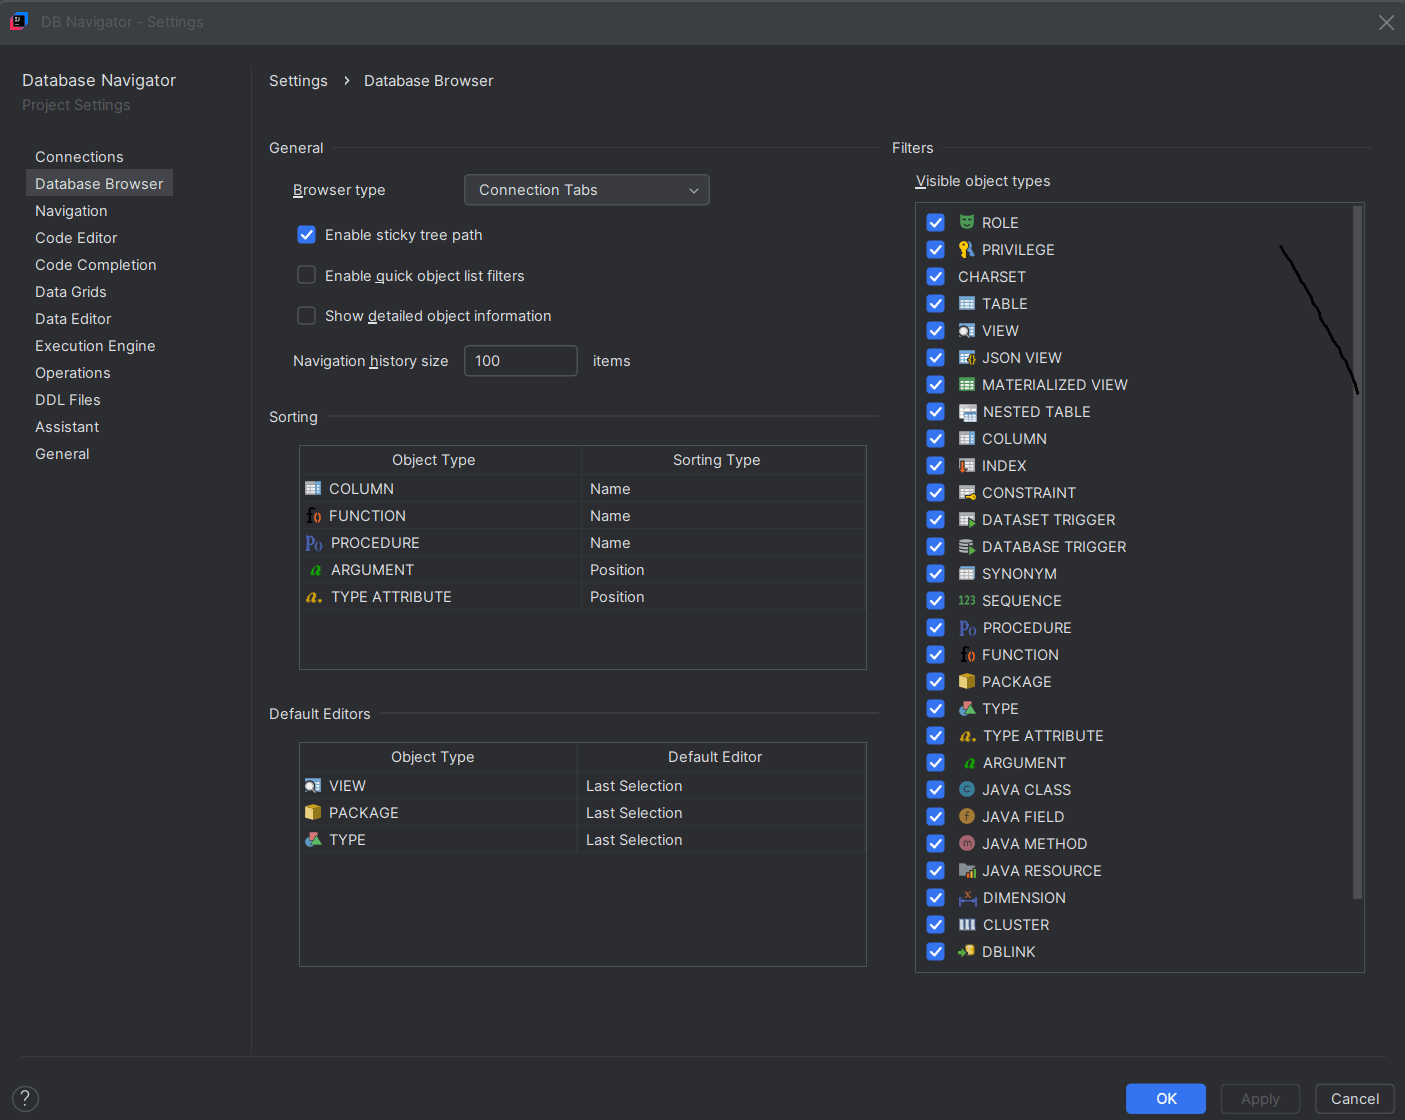Click the ROLE mask icon in Filters

point(967,222)
